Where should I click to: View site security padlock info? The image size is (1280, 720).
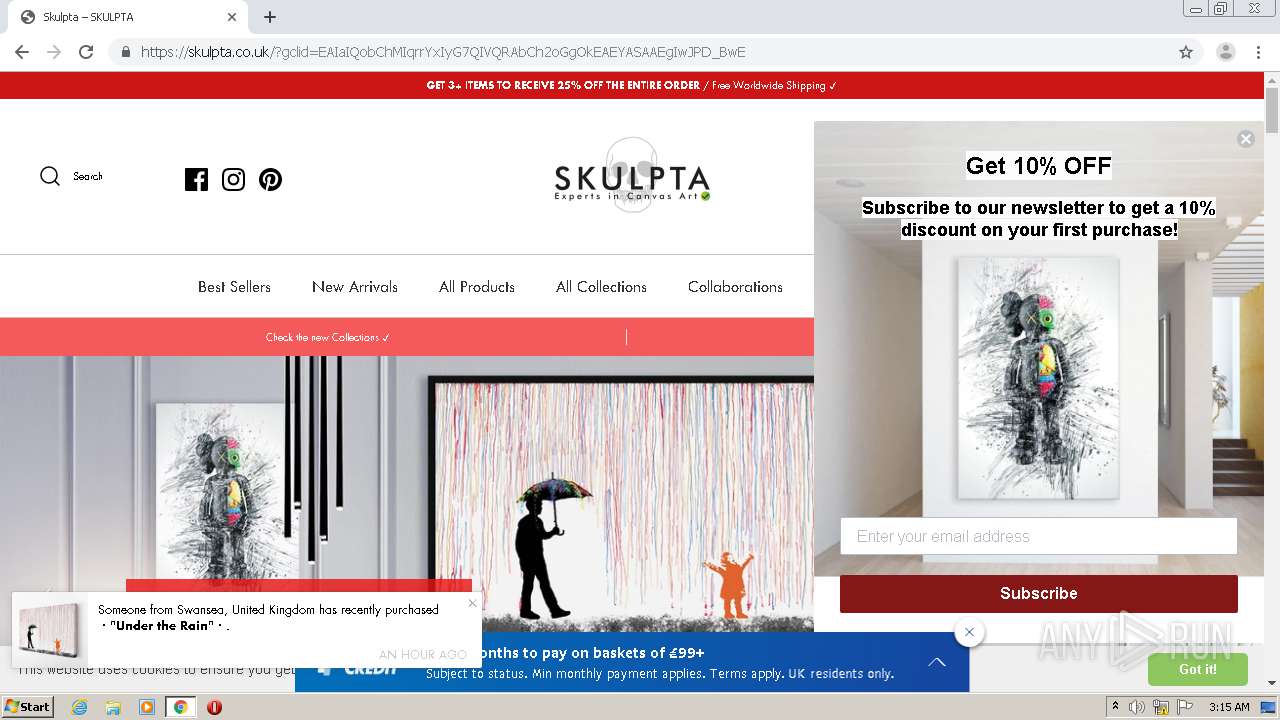pyautogui.click(x=125, y=52)
